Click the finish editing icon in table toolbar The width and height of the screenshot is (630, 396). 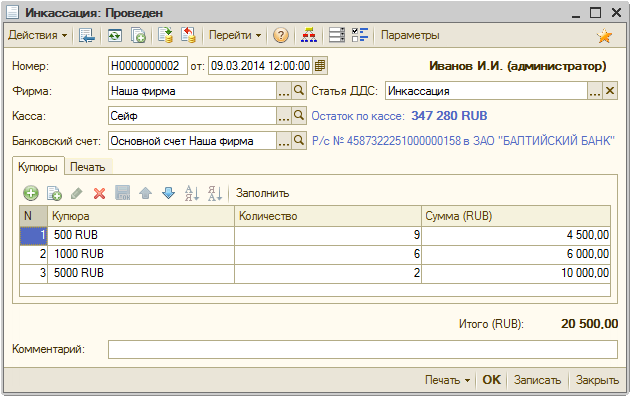coord(123,193)
